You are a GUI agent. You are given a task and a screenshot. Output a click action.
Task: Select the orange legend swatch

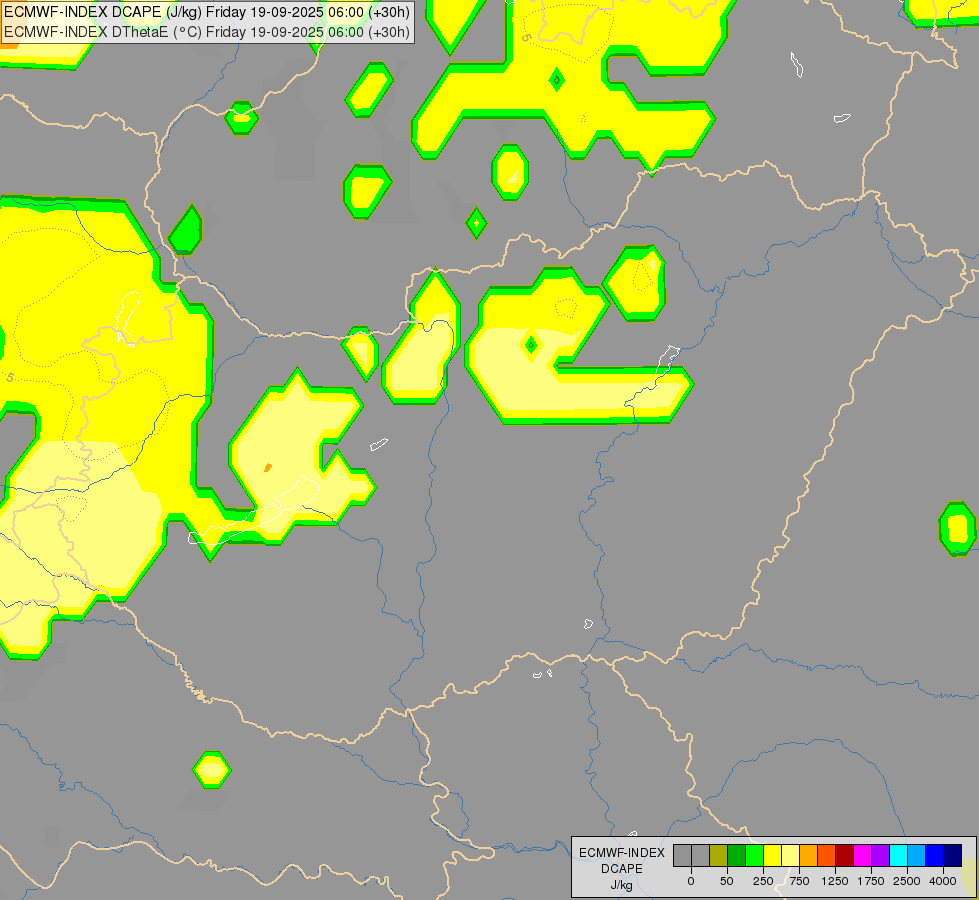point(809,855)
